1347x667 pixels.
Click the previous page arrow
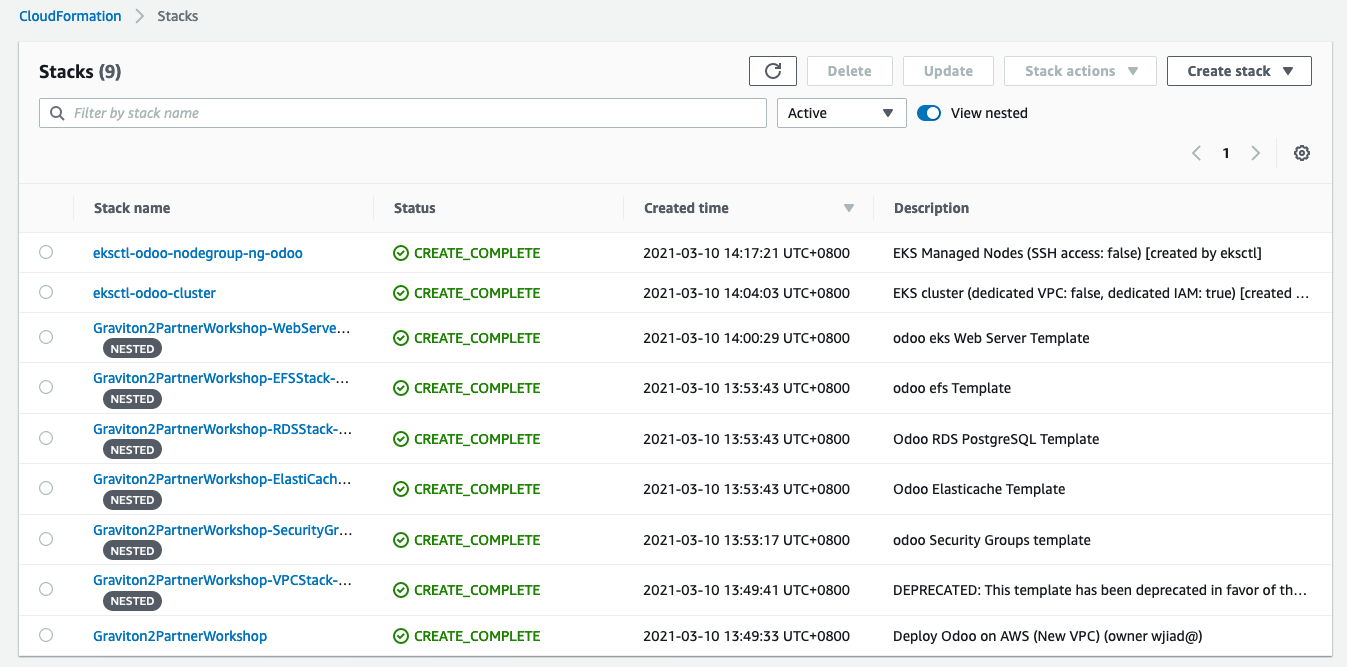pos(1196,152)
